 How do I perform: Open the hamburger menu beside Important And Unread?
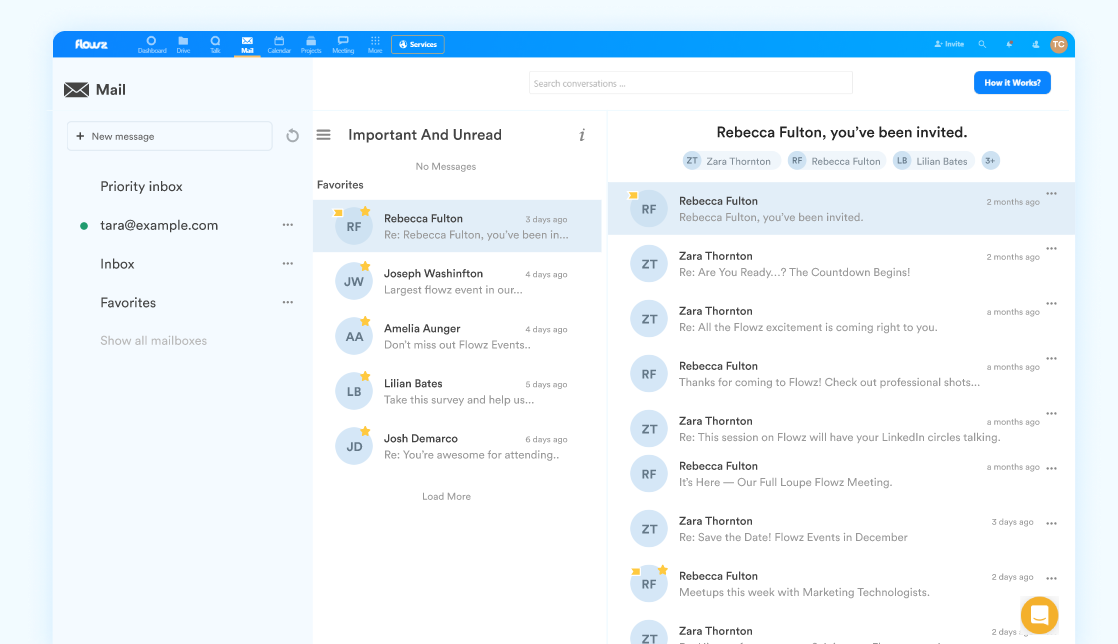coord(323,135)
